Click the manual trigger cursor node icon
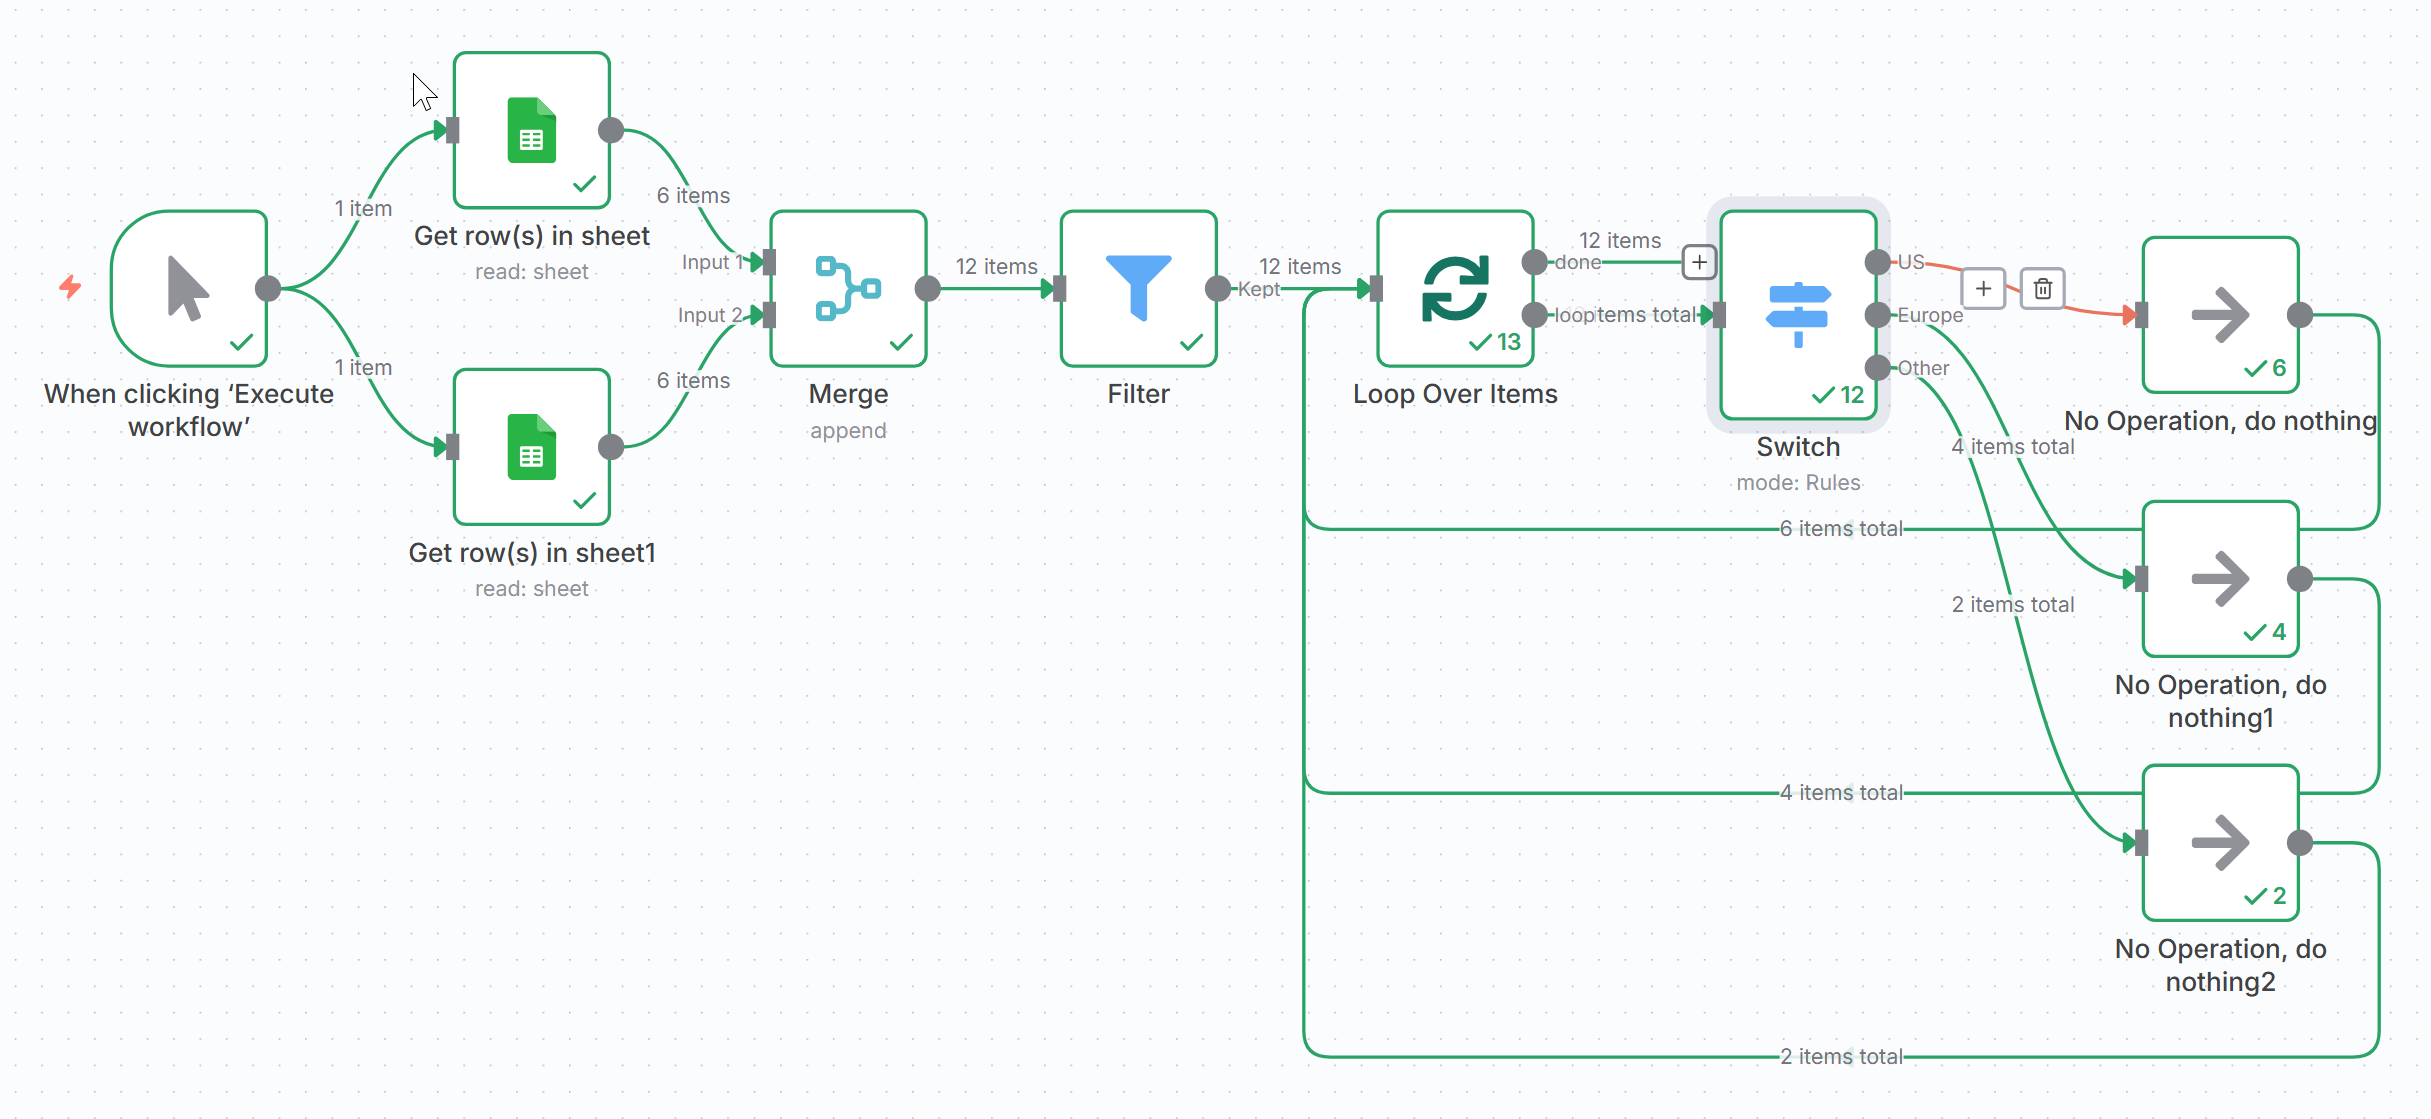This screenshot has width=2431, height=1119. [188, 288]
